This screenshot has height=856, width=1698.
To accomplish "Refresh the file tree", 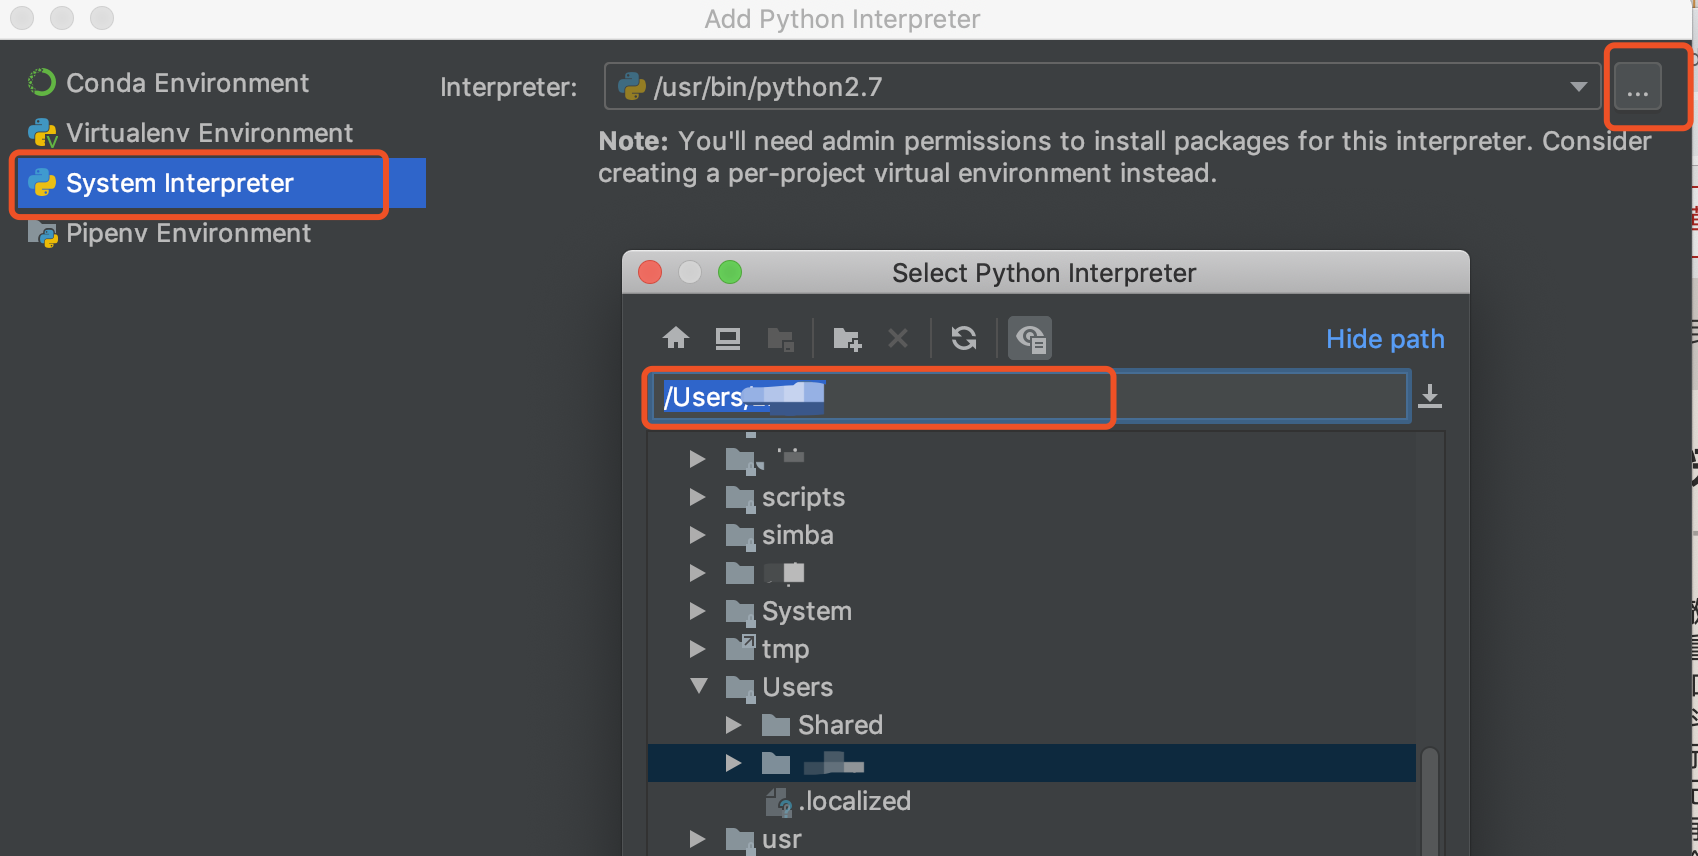I will pyautogui.click(x=964, y=338).
